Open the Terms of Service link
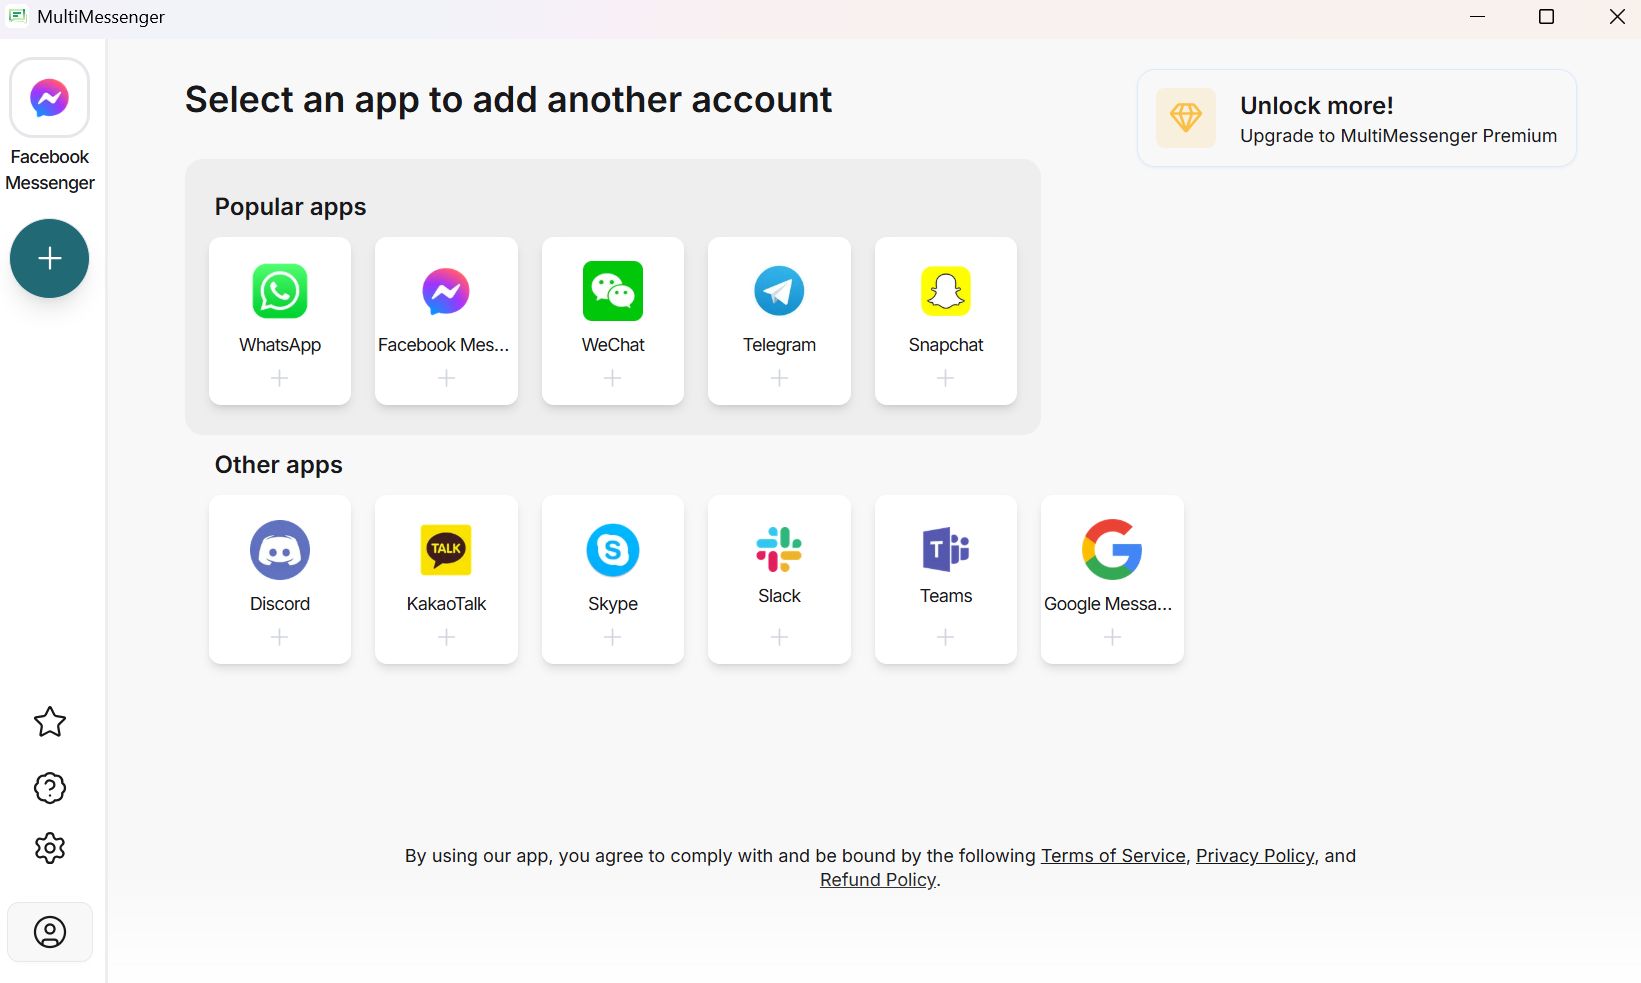 [x=1113, y=856]
